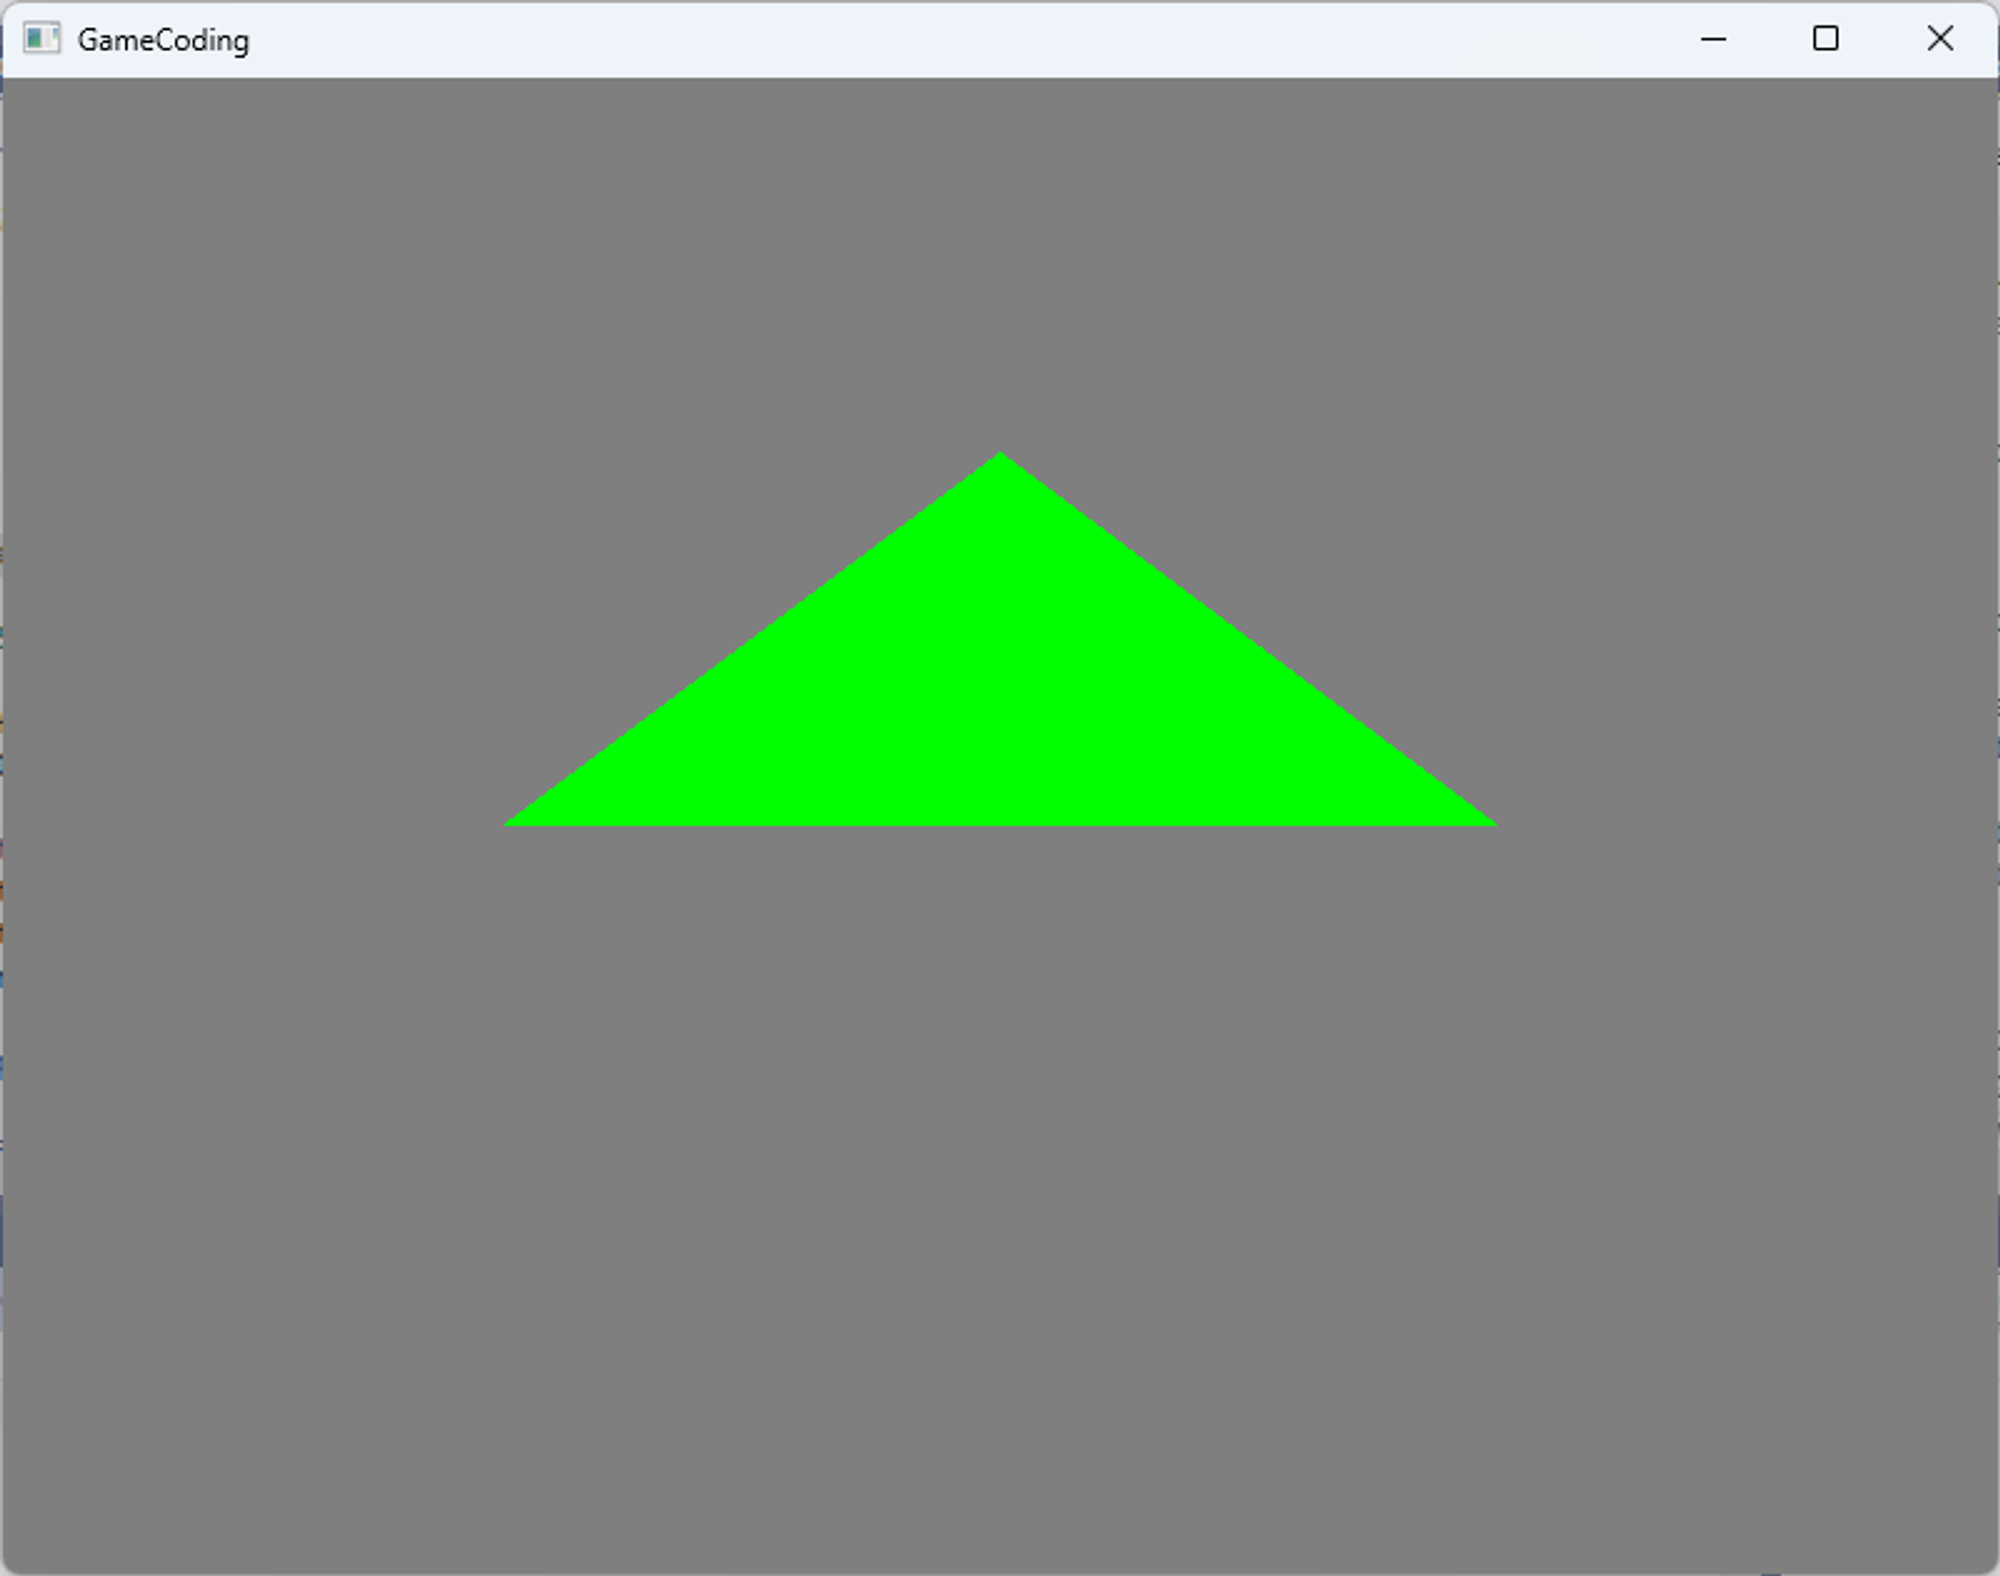Viewport: 2000px width, 1576px height.
Task: Click the top vertex of the green triangle
Action: pos(1000,456)
